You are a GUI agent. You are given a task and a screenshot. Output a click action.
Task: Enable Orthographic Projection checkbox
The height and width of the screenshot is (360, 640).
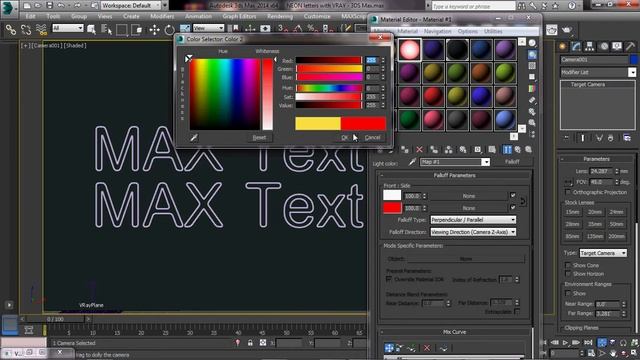pyautogui.click(x=568, y=192)
